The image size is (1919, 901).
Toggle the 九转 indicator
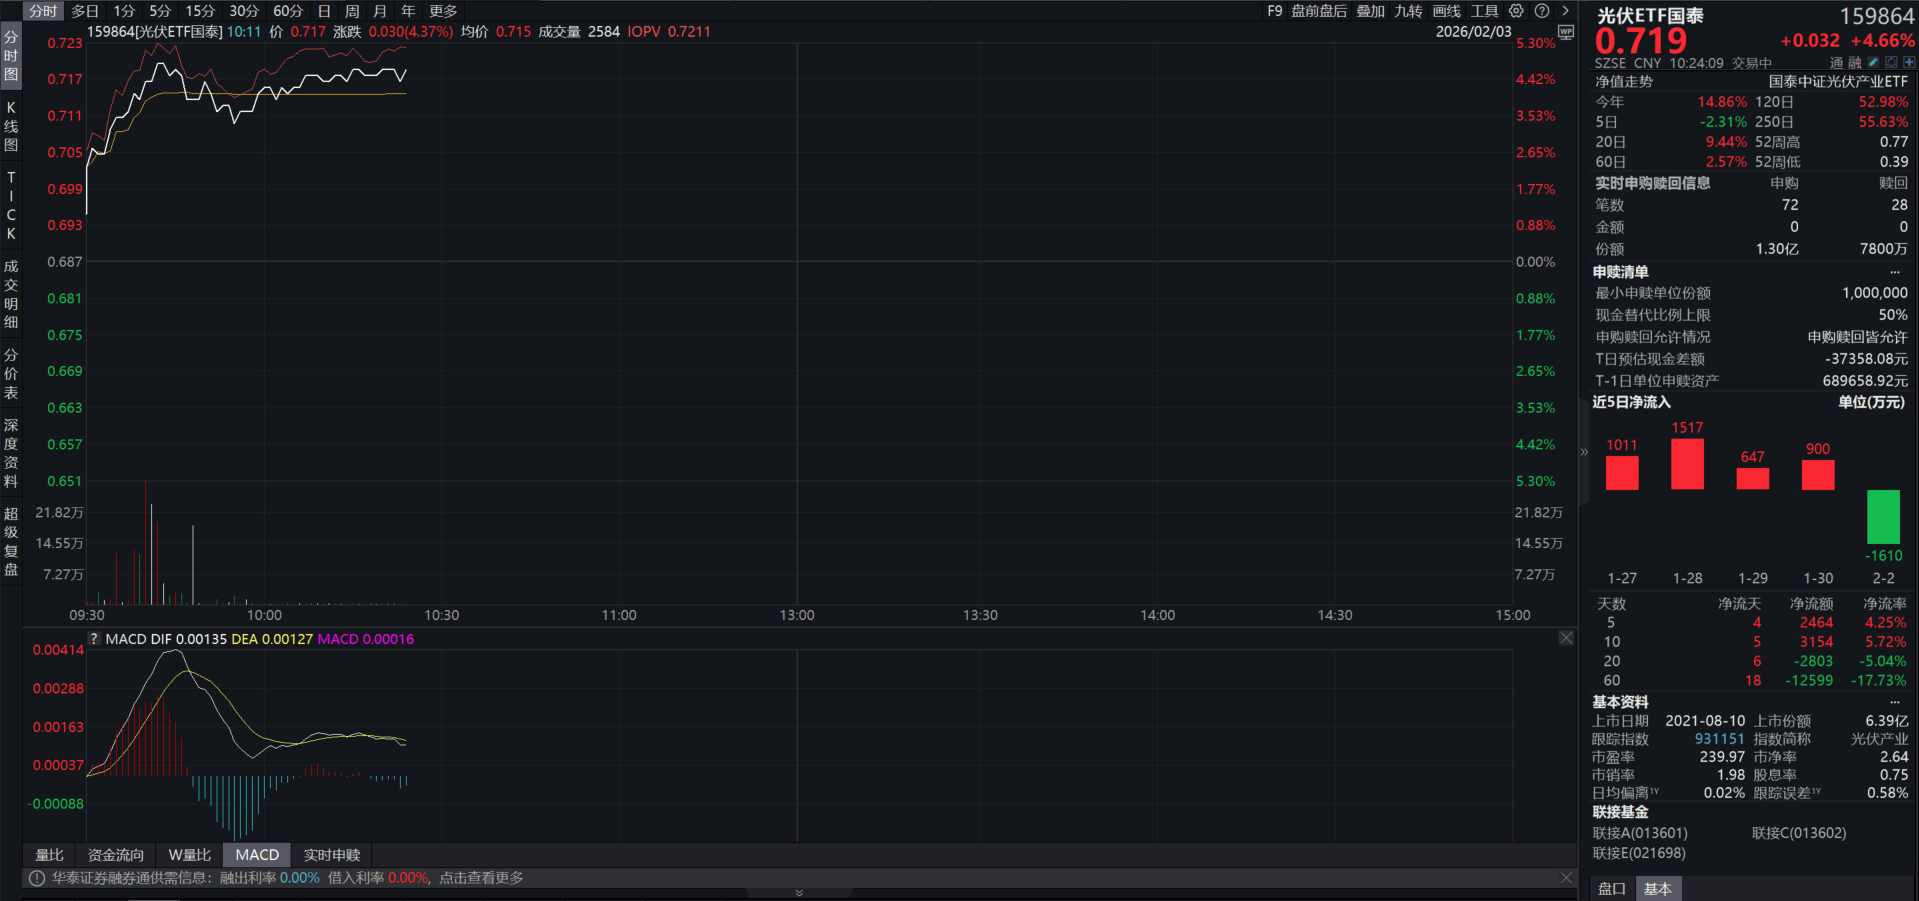click(x=1408, y=11)
